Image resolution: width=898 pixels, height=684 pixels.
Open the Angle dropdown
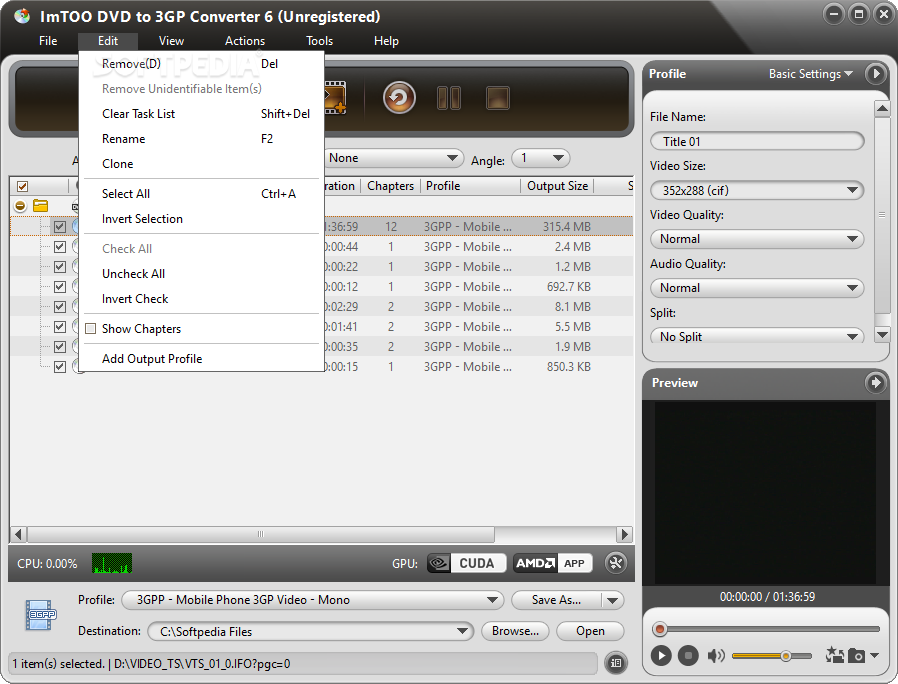click(x=541, y=158)
